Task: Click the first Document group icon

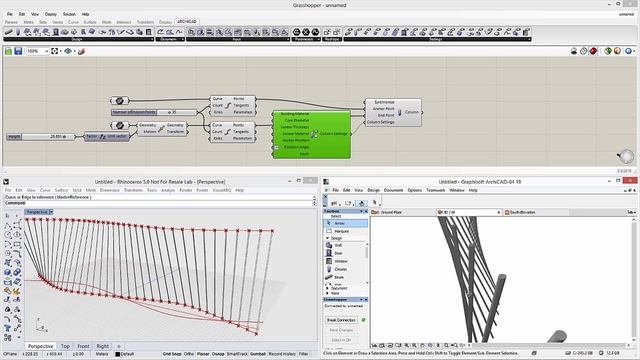Action: point(160,32)
